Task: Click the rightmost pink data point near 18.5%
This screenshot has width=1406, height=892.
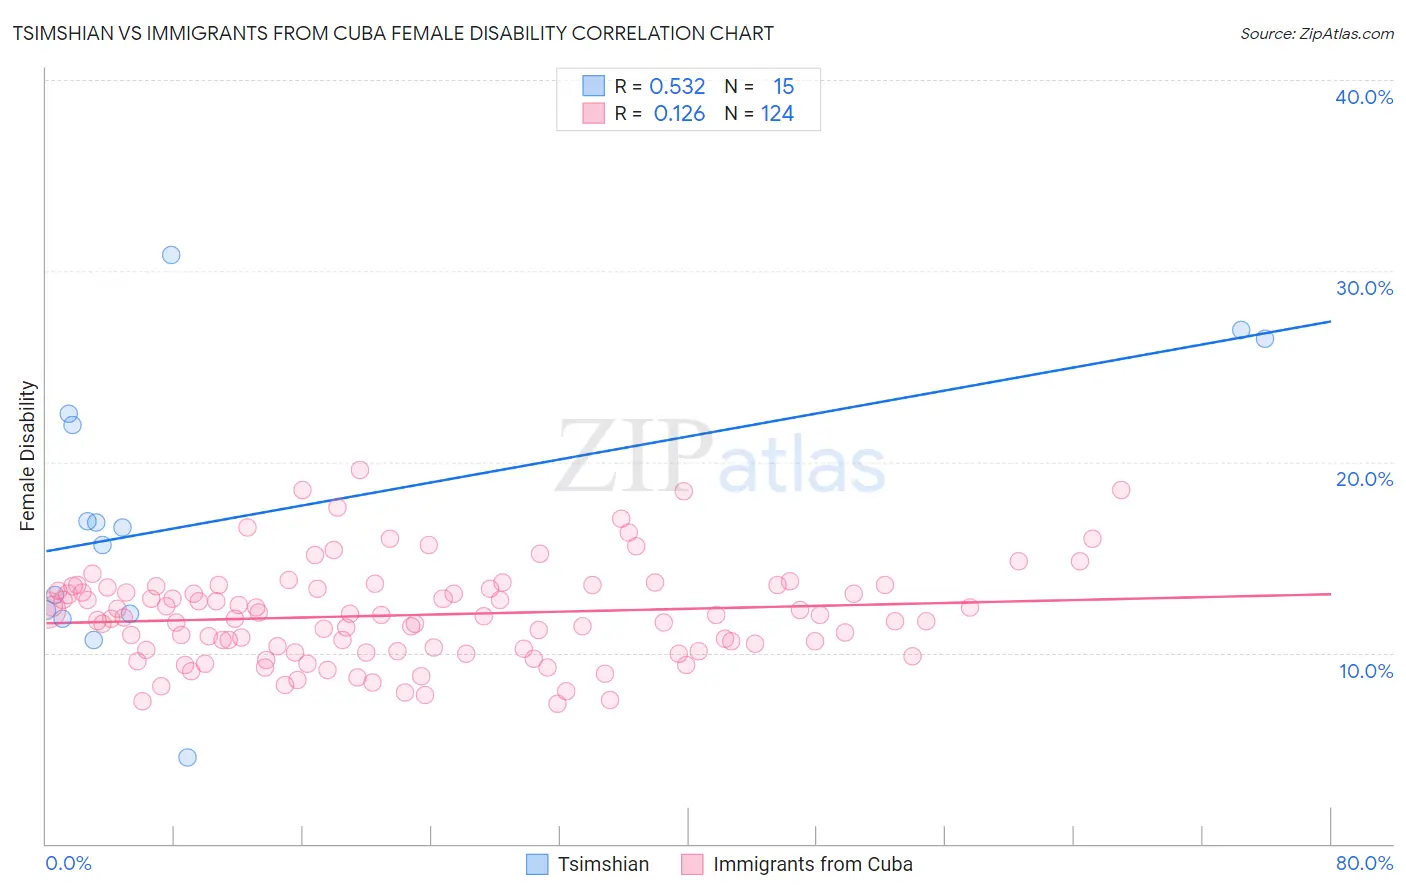Action: point(1121,490)
